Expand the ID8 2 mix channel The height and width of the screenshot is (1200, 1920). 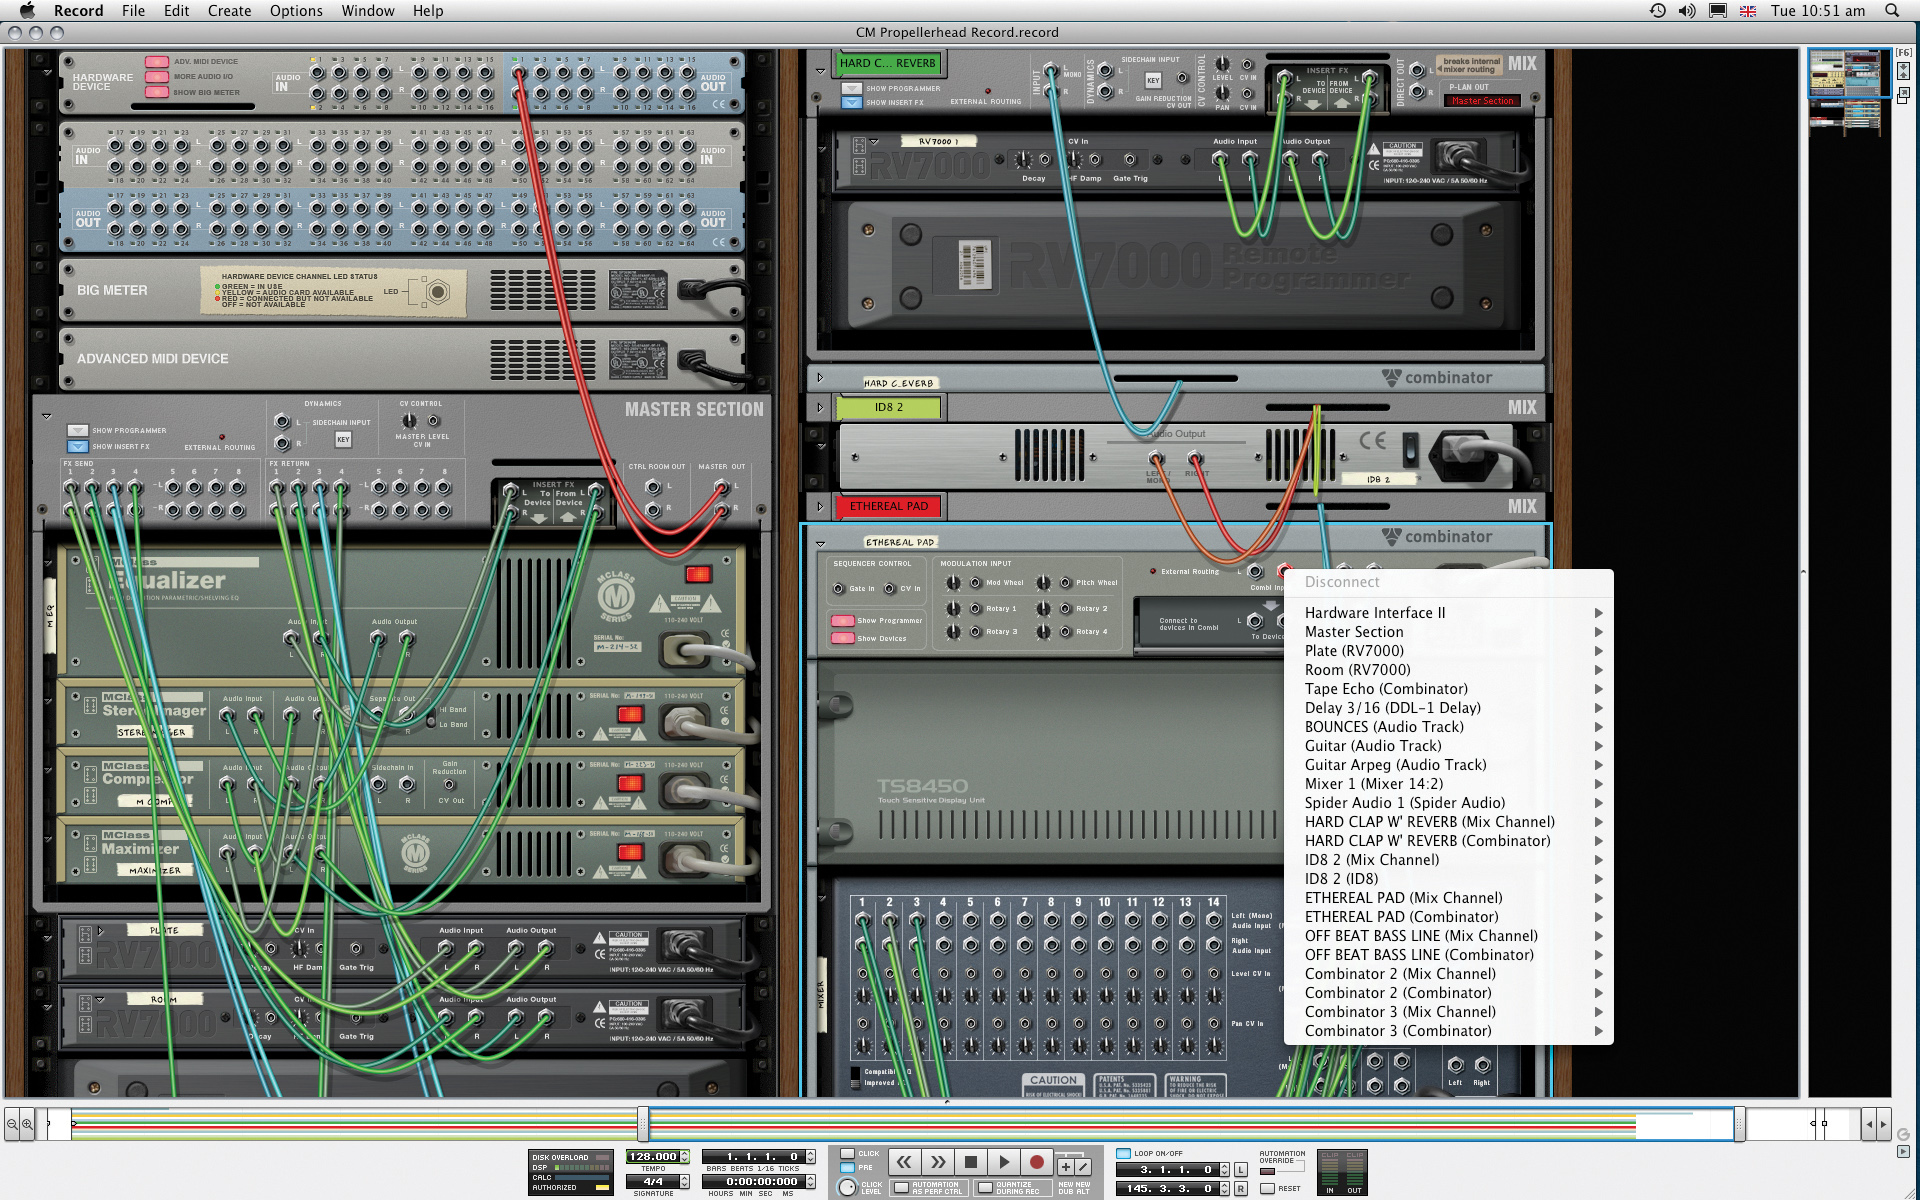(820, 407)
